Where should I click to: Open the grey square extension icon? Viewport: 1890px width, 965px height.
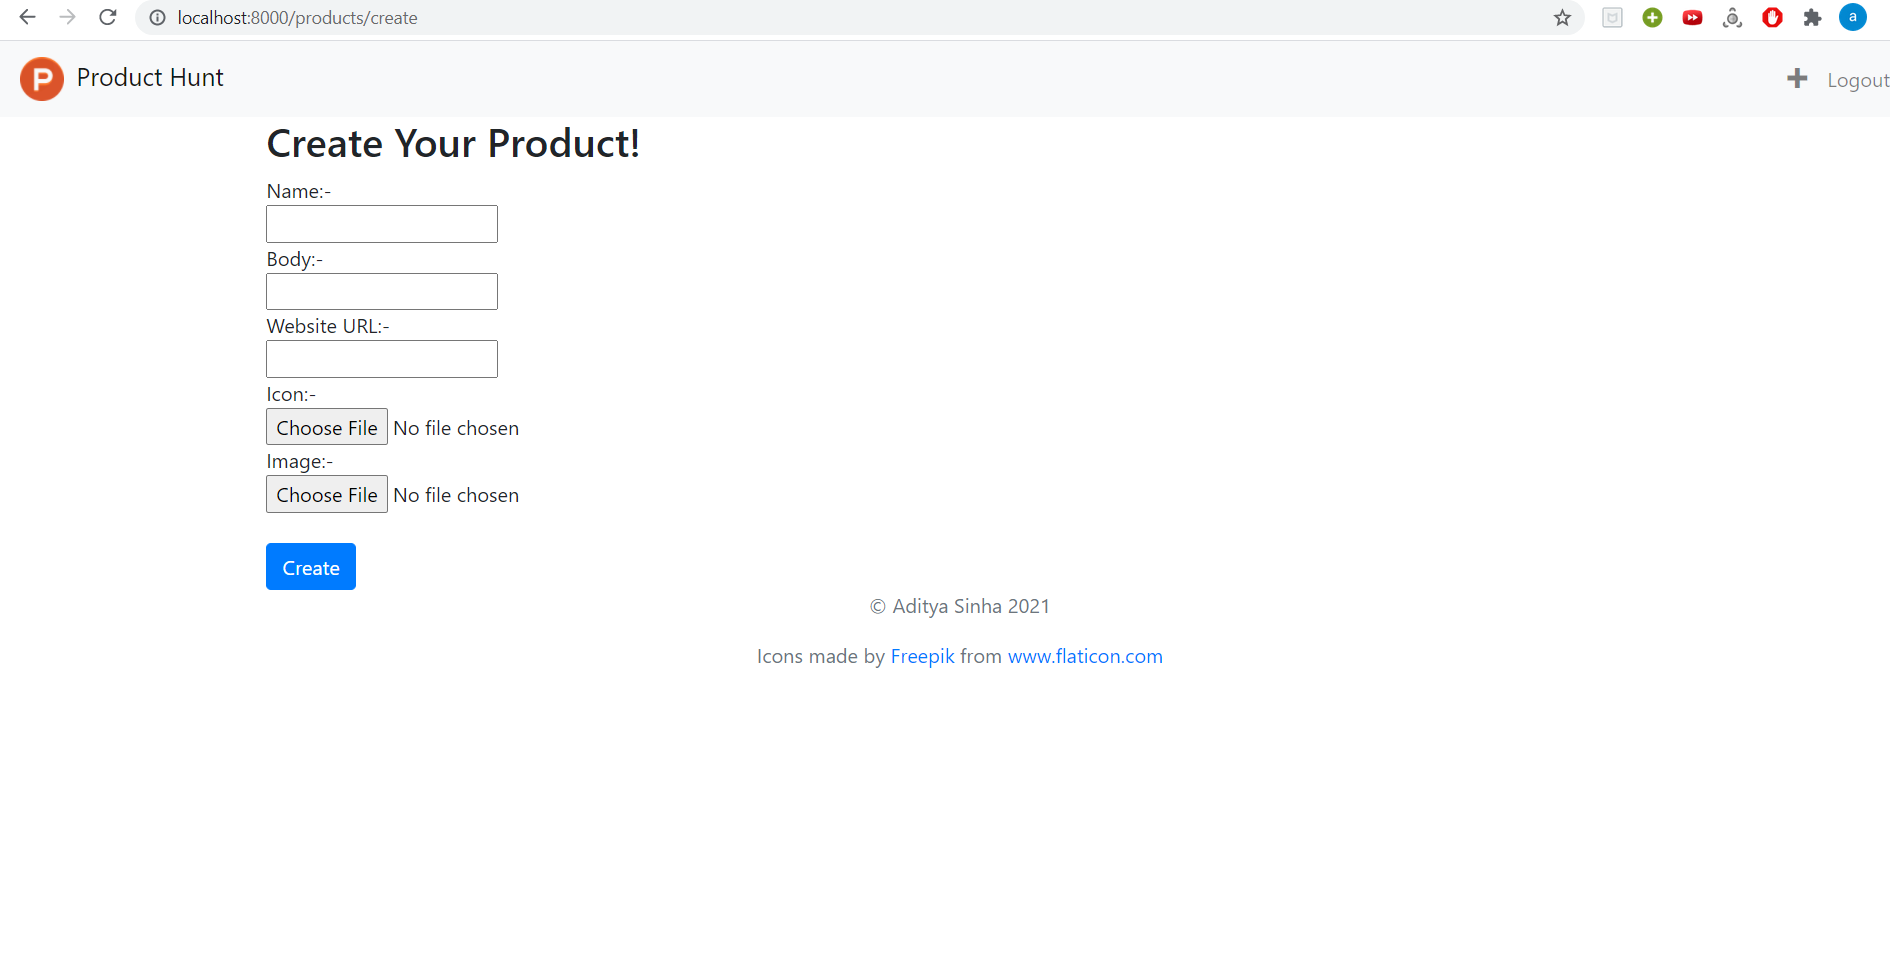(x=1612, y=18)
